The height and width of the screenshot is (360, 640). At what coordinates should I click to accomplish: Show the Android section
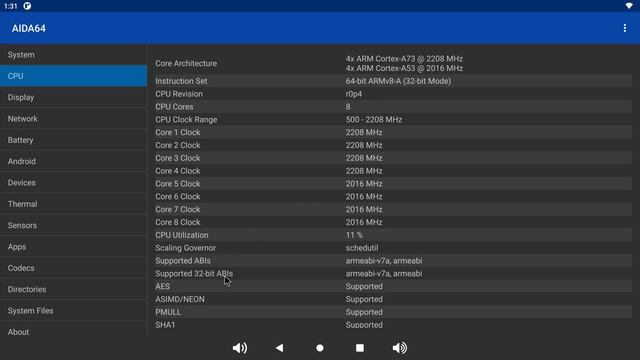coord(73,161)
